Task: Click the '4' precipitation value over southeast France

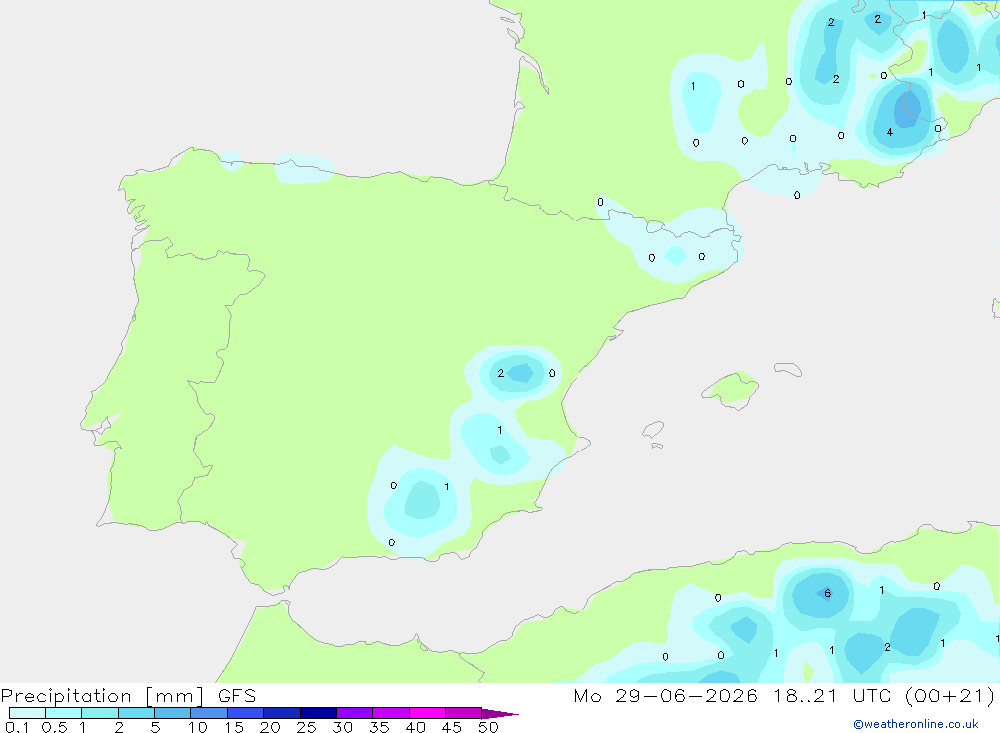Action: pos(890,132)
